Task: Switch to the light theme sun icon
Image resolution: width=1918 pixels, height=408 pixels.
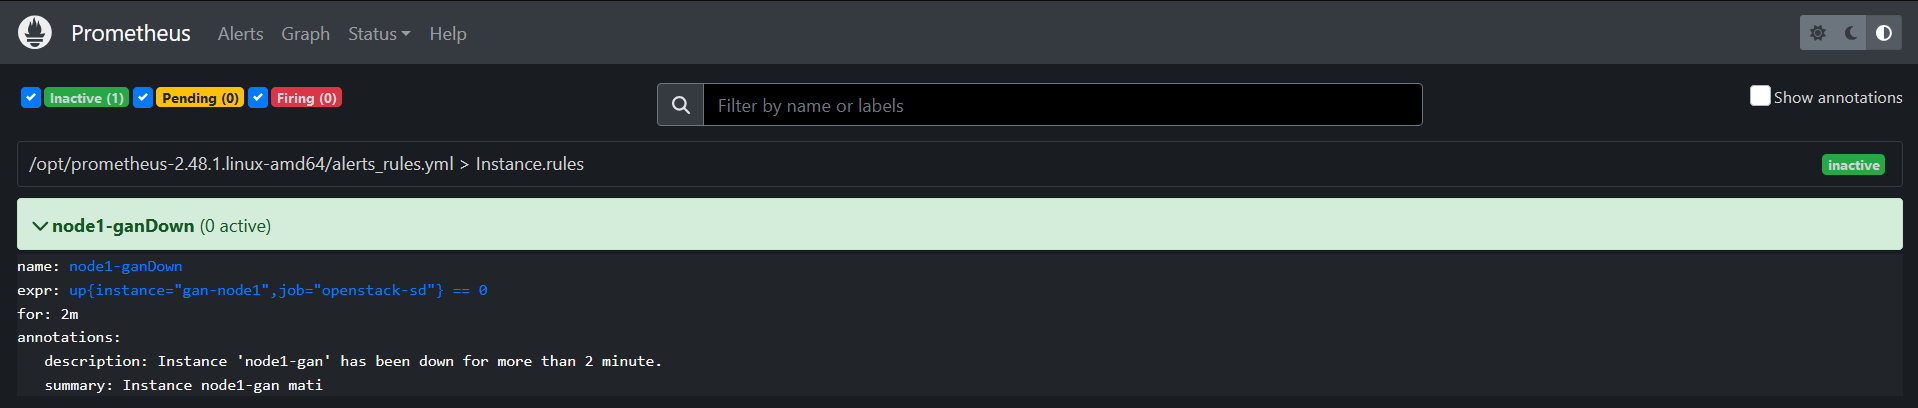Action: click(x=1818, y=33)
